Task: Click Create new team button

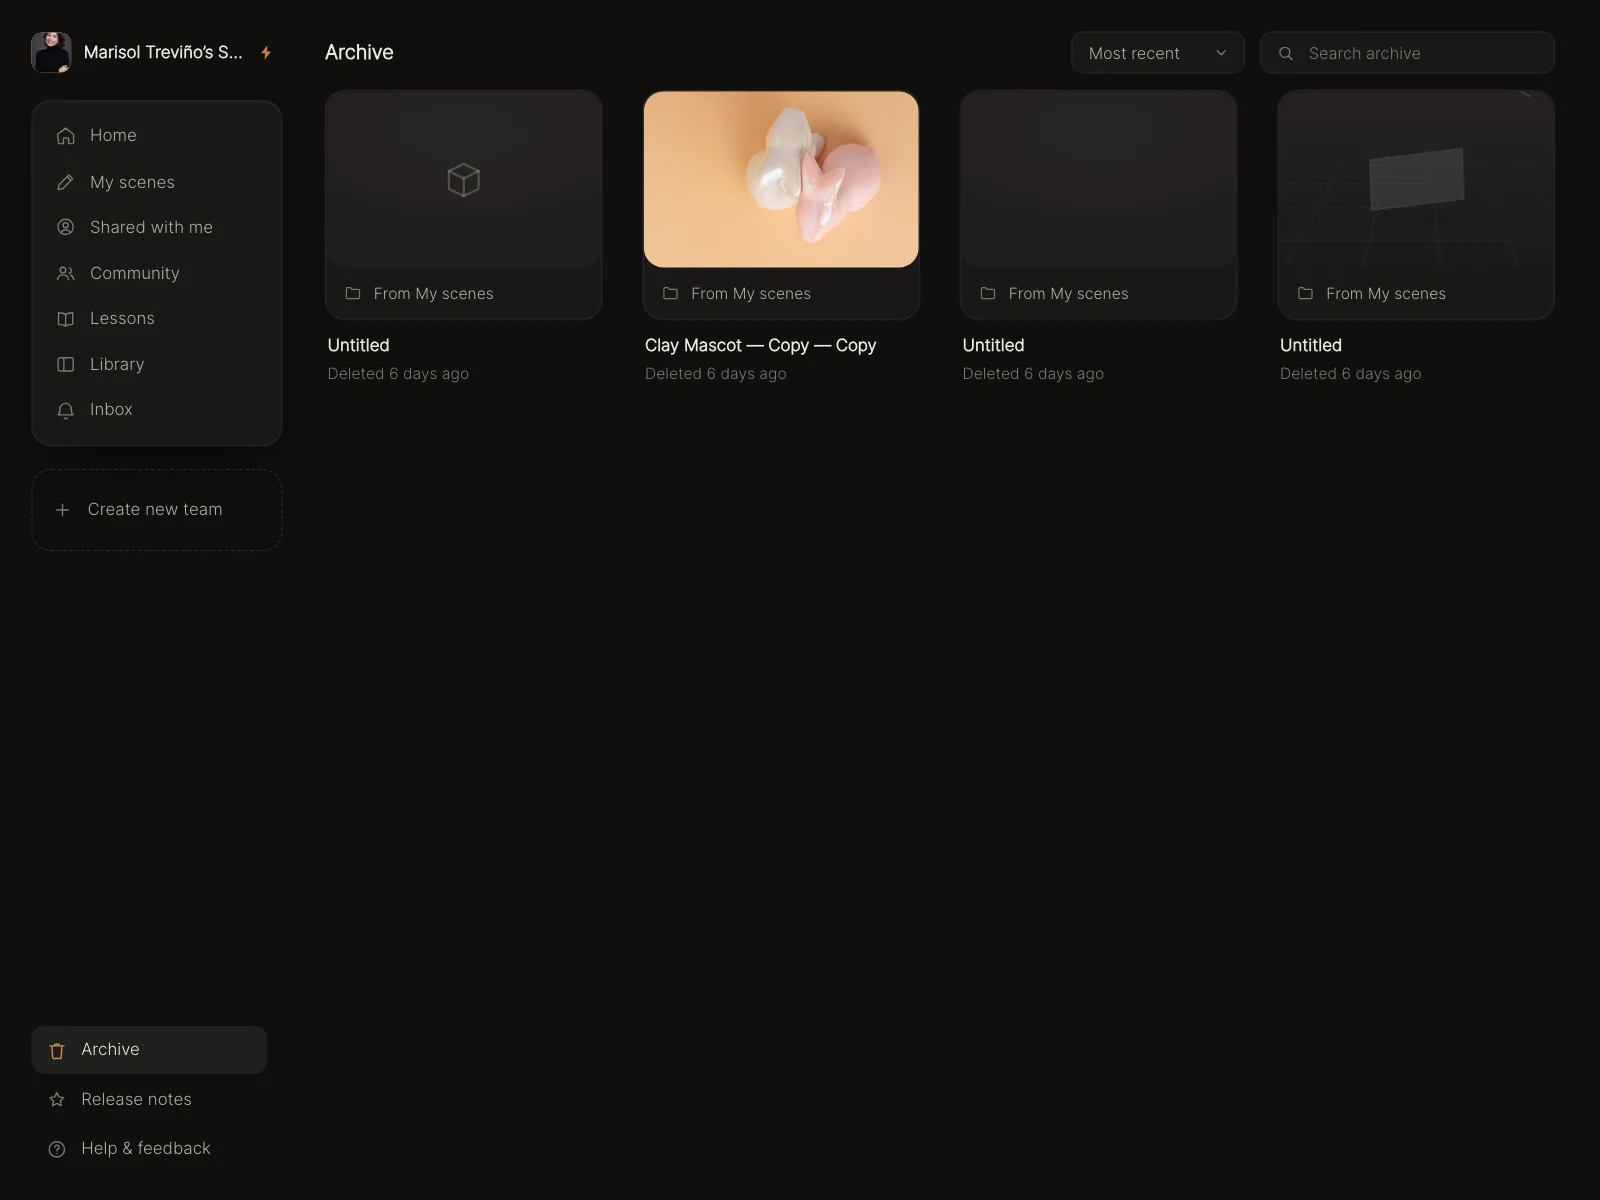Action: point(157,510)
